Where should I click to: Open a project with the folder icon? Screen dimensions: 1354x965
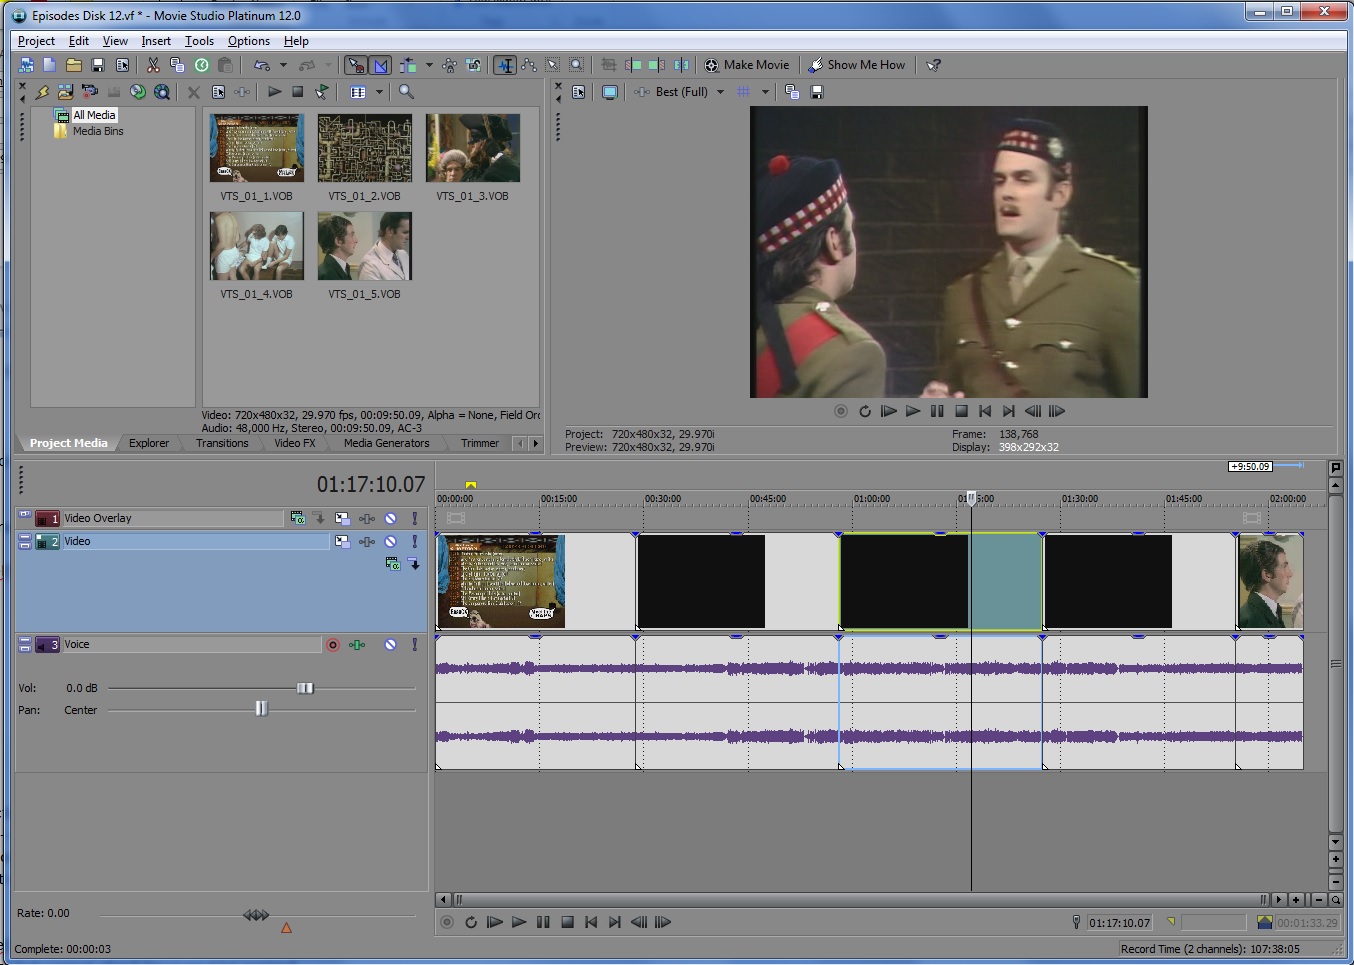[74, 65]
